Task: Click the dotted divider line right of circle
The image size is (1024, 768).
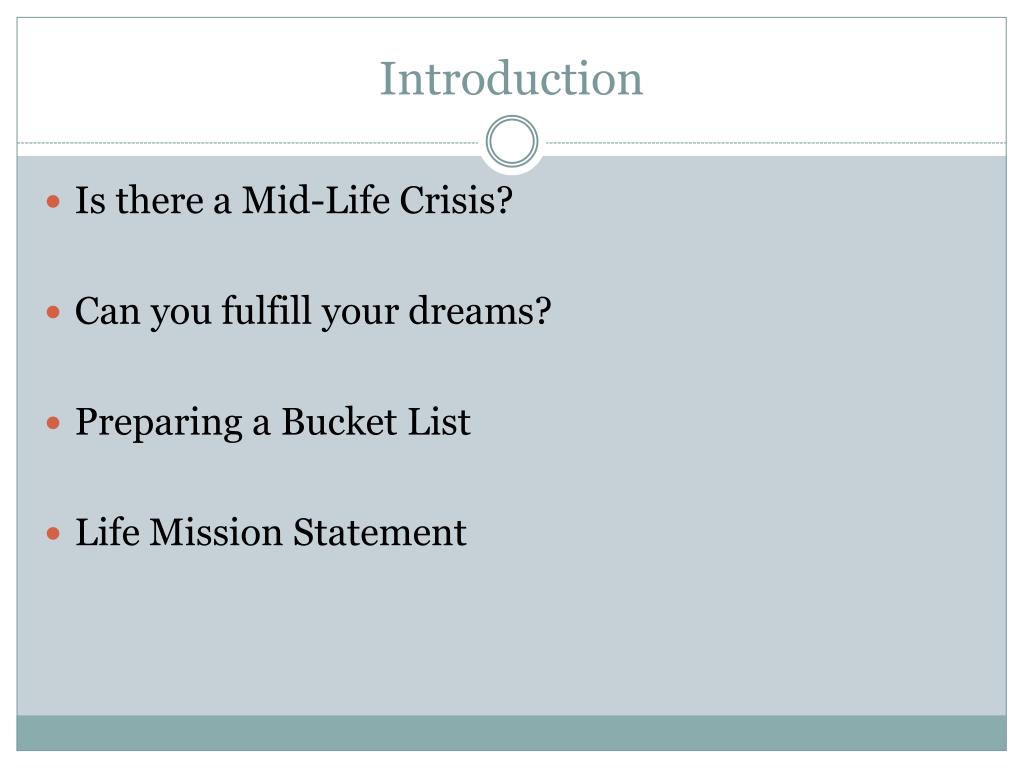Action: (775, 142)
